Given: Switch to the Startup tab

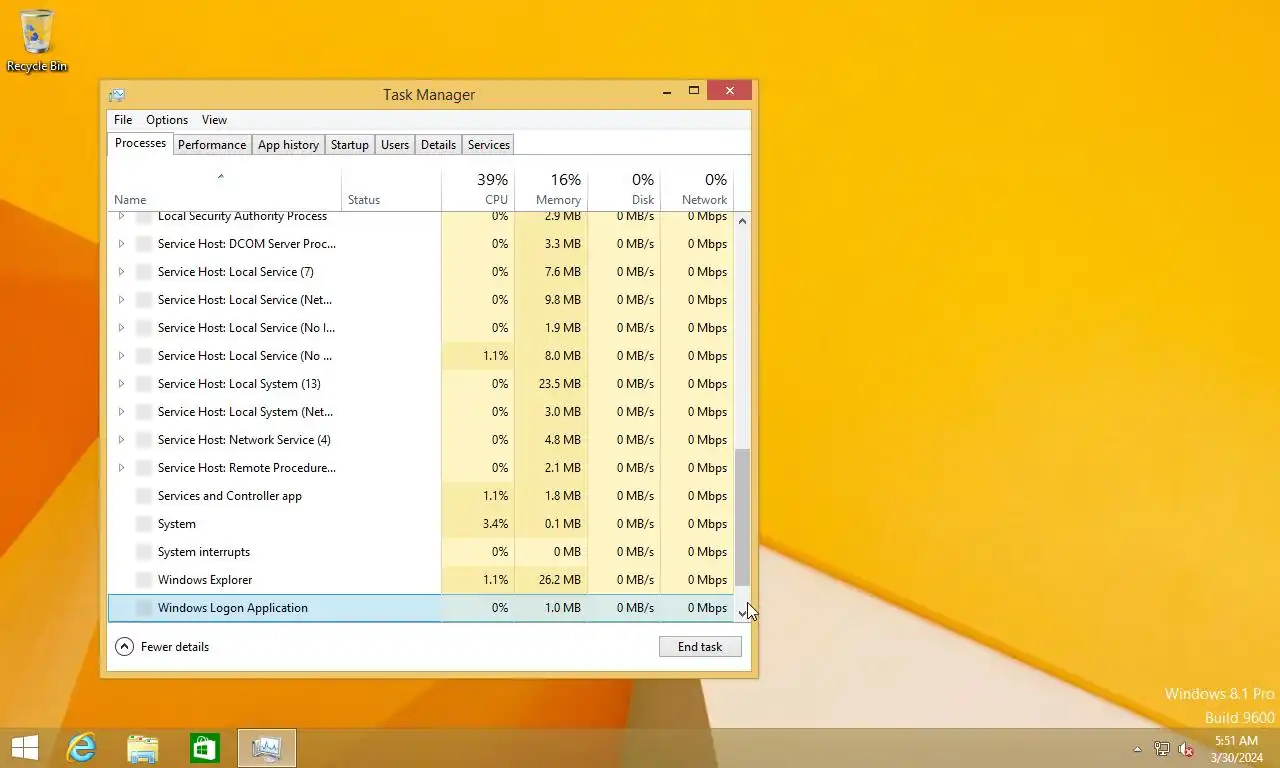Looking at the screenshot, I should (350, 145).
